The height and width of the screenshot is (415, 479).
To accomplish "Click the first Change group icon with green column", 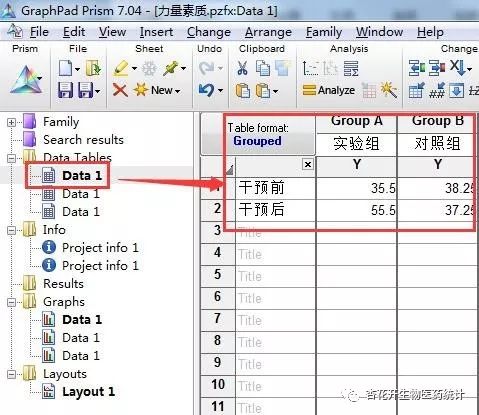I will coord(417,68).
